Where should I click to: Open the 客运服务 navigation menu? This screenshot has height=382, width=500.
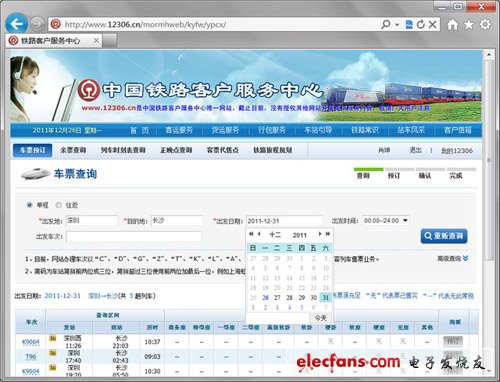[179, 130]
